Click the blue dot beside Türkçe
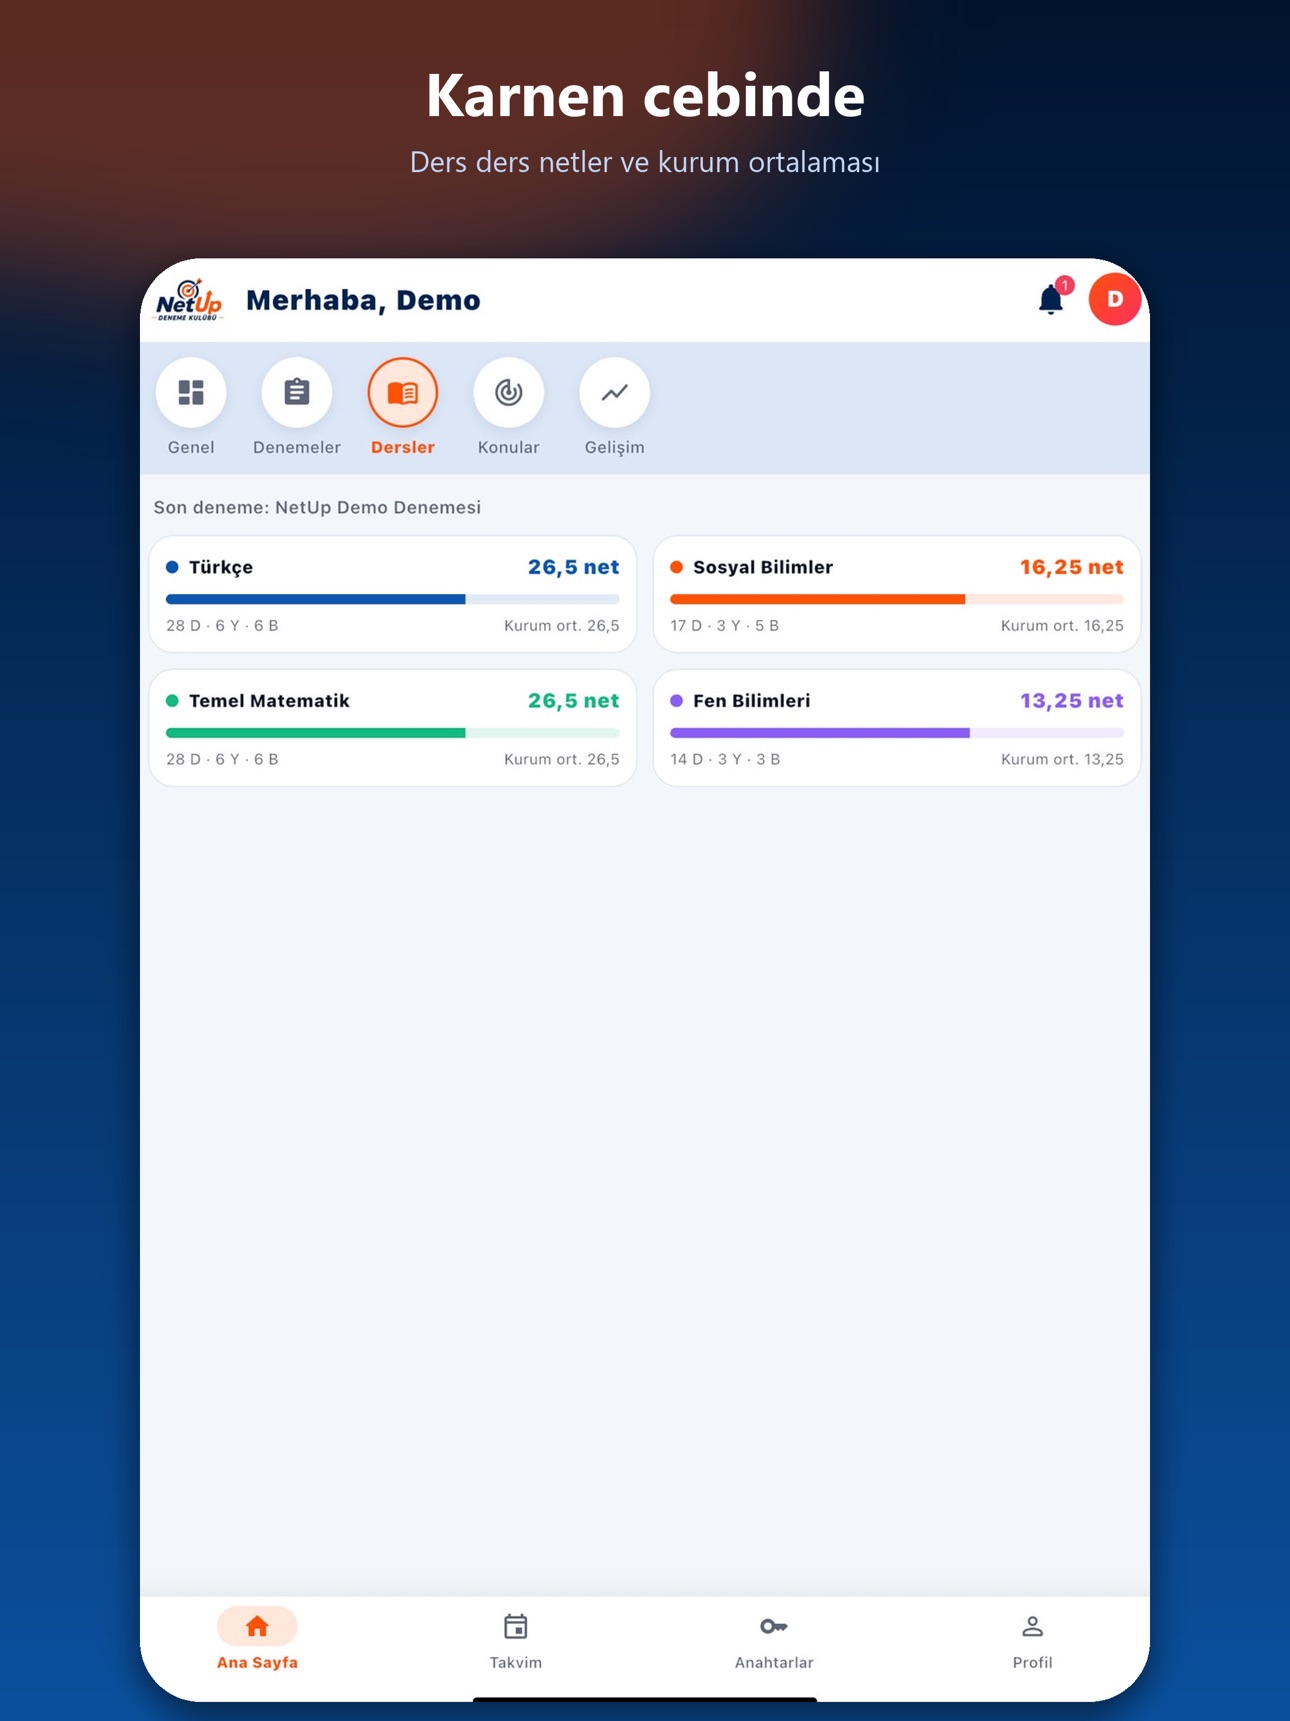The image size is (1290, 1721). click(x=172, y=567)
